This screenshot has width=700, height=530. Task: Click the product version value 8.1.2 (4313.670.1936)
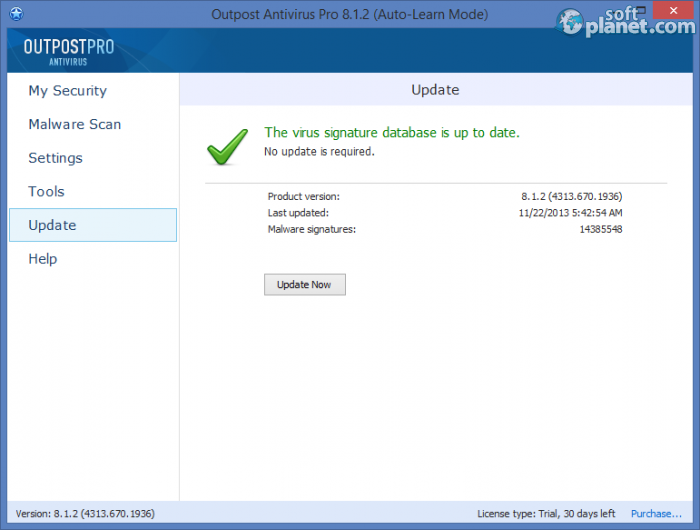coord(571,196)
